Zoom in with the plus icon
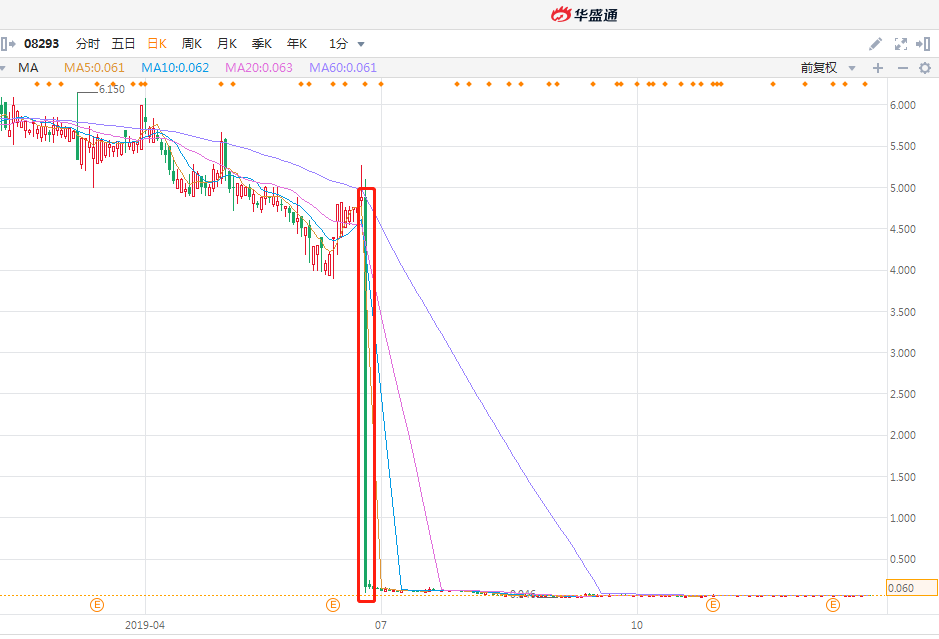The image size is (939, 639). [x=878, y=68]
